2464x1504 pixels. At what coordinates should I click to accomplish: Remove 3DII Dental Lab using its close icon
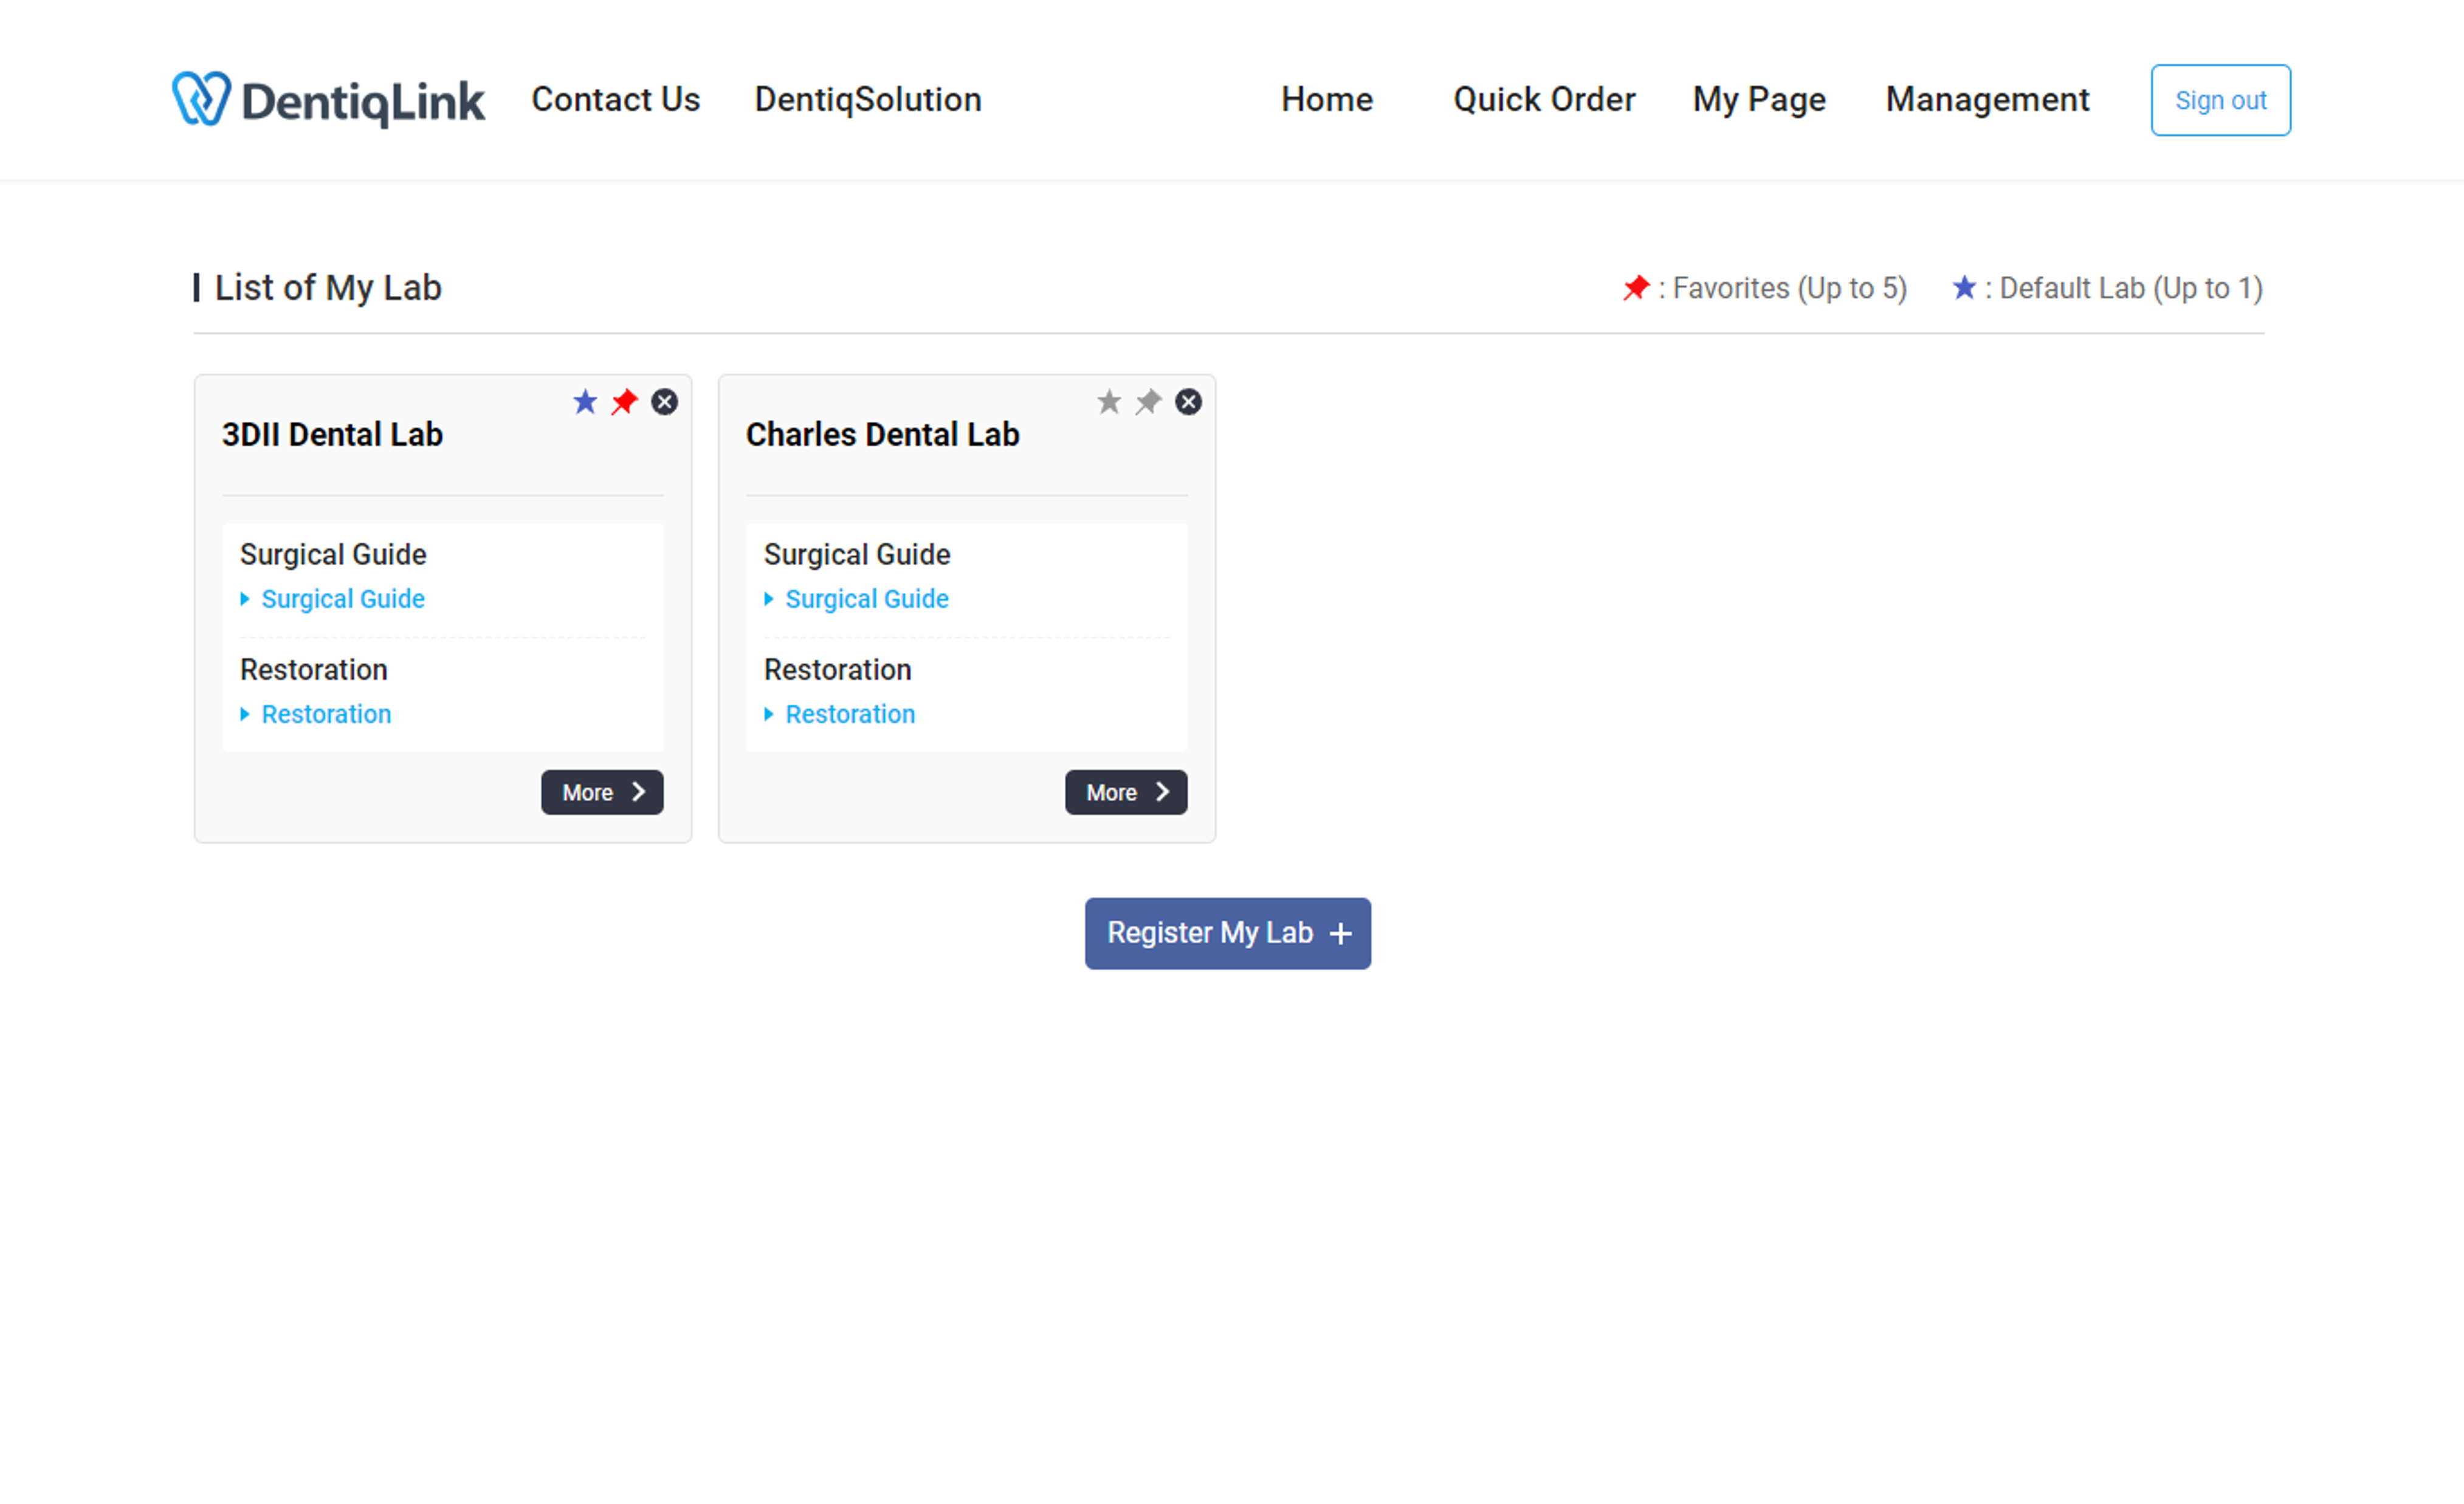665,402
